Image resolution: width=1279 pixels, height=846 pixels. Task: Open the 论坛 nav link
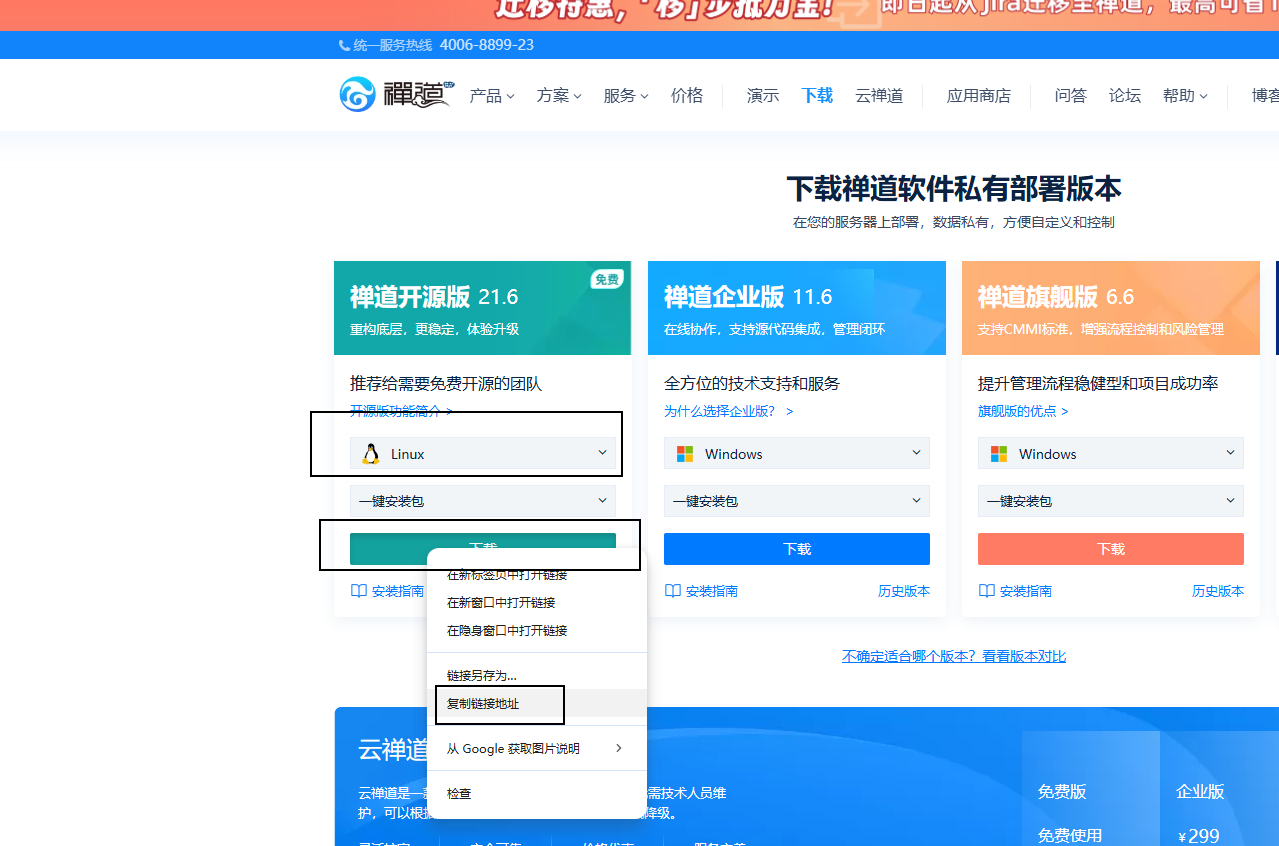[x=1125, y=96]
